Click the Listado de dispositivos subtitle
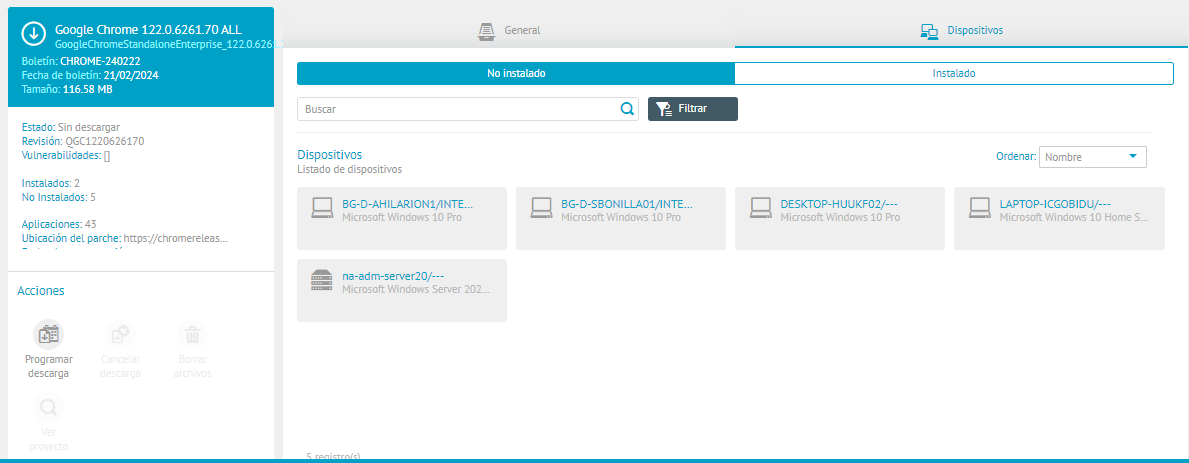Viewport: 1189px width, 463px height. (350, 169)
